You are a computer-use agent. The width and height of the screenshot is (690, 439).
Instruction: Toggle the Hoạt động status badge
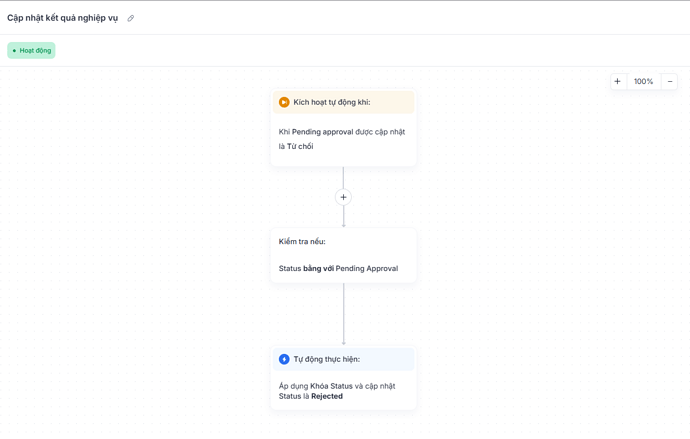(31, 51)
